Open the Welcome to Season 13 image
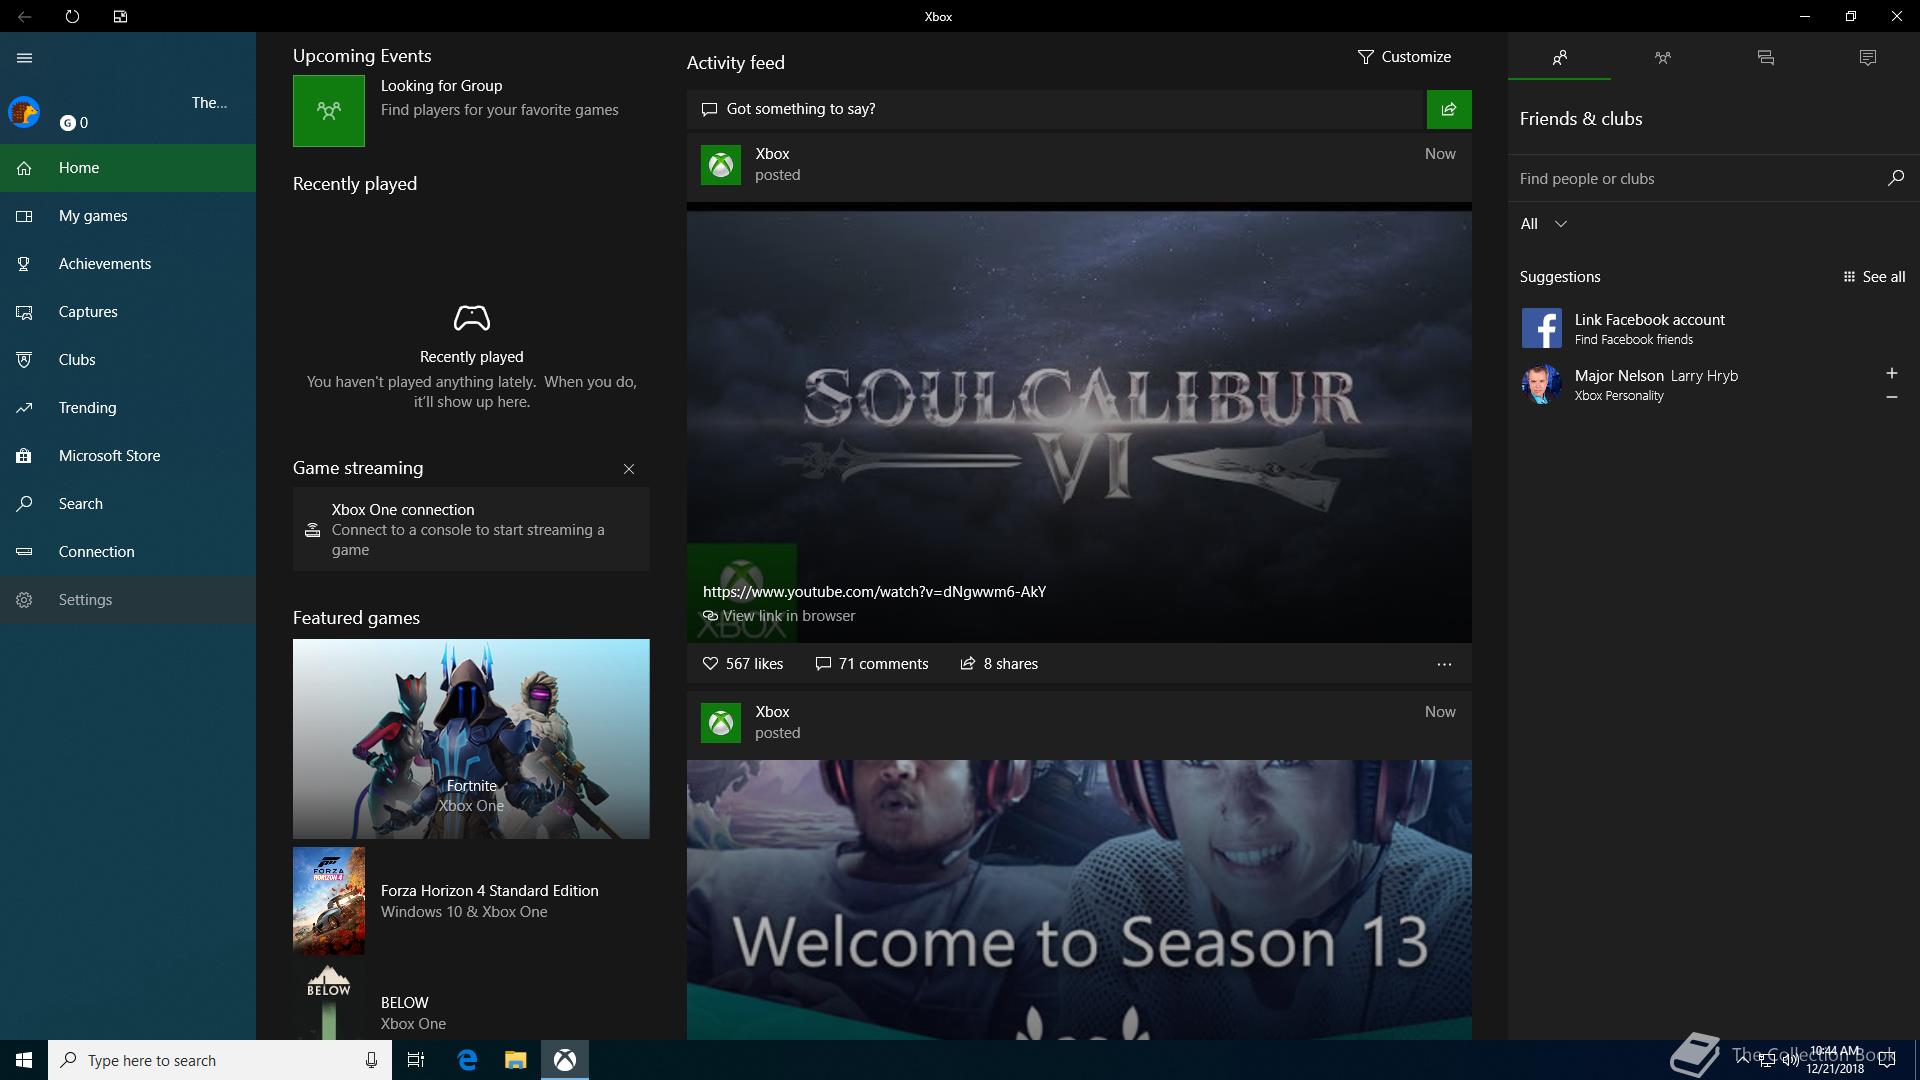This screenshot has width=1920, height=1080. click(x=1079, y=900)
